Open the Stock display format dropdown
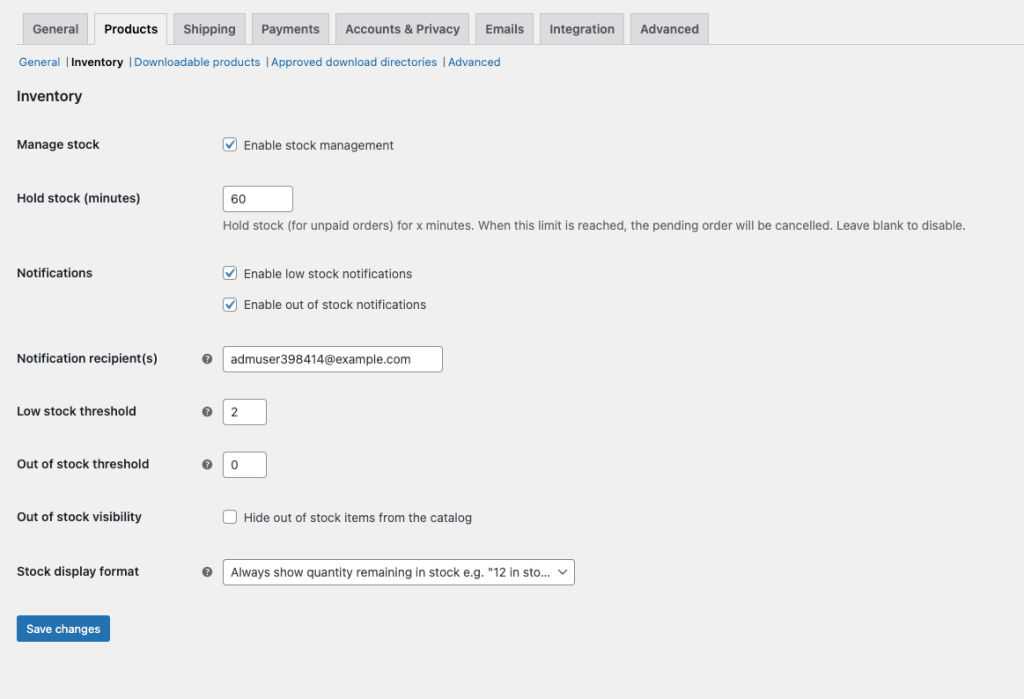The height and width of the screenshot is (699, 1024). click(398, 572)
